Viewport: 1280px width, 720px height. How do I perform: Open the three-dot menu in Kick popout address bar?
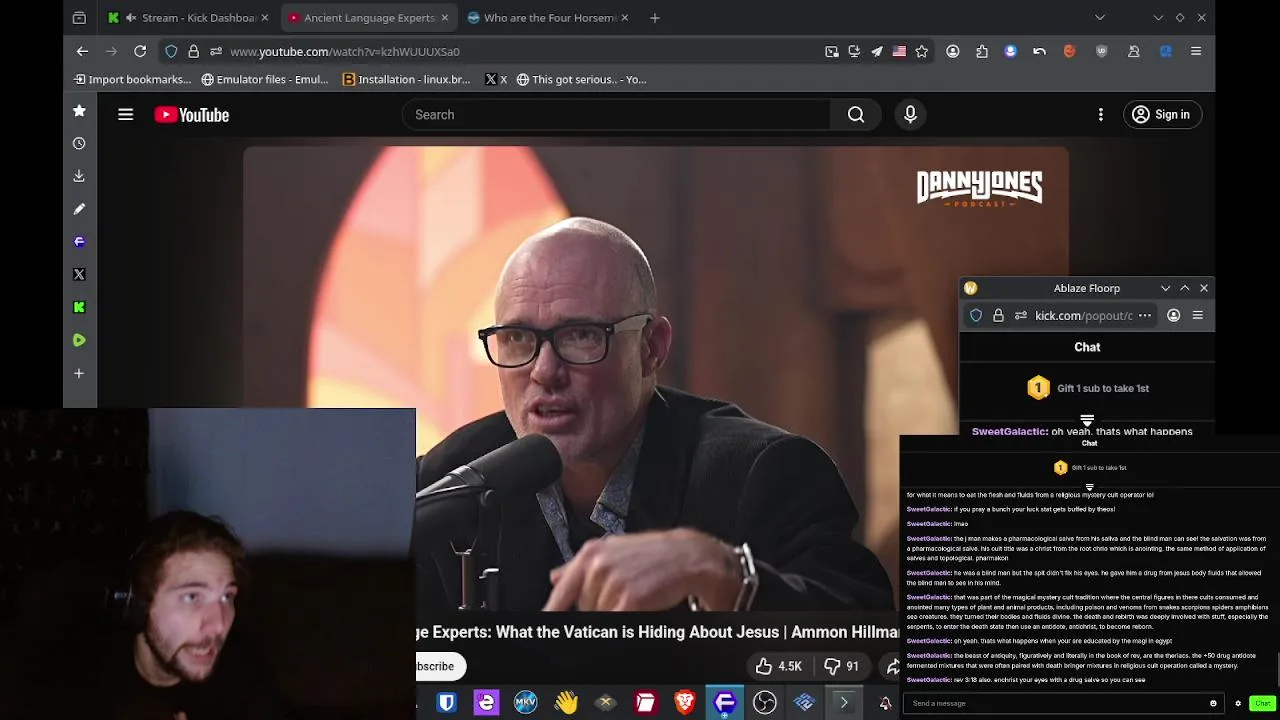tap(1145, 315)
